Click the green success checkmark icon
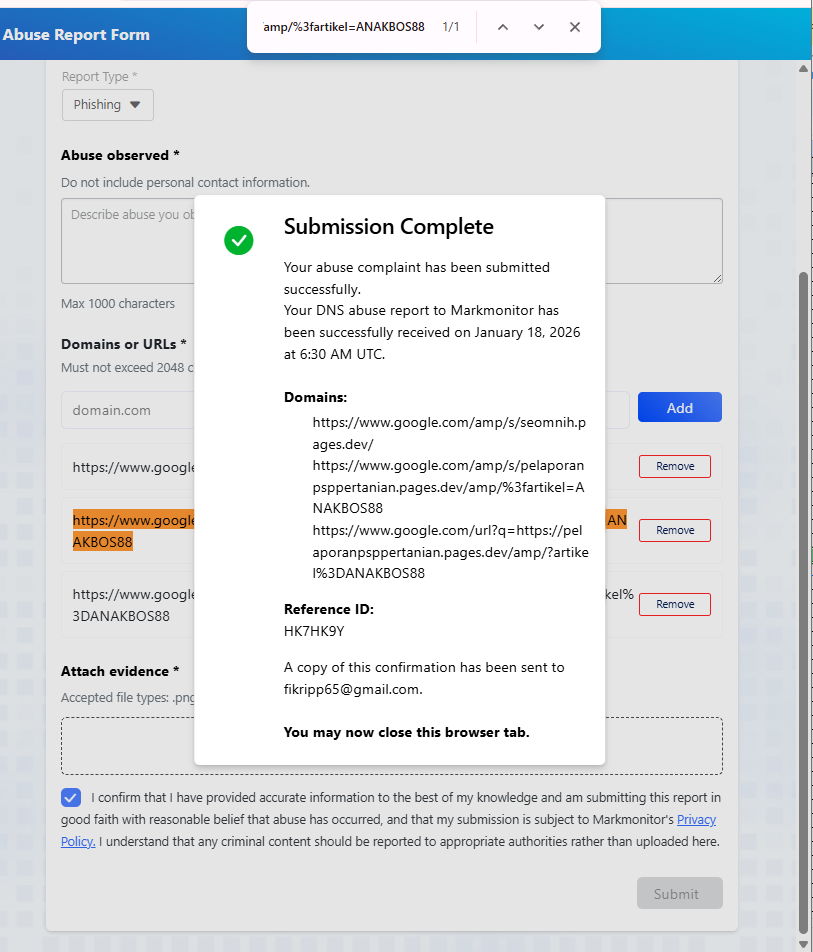 [x=239, y=240]
